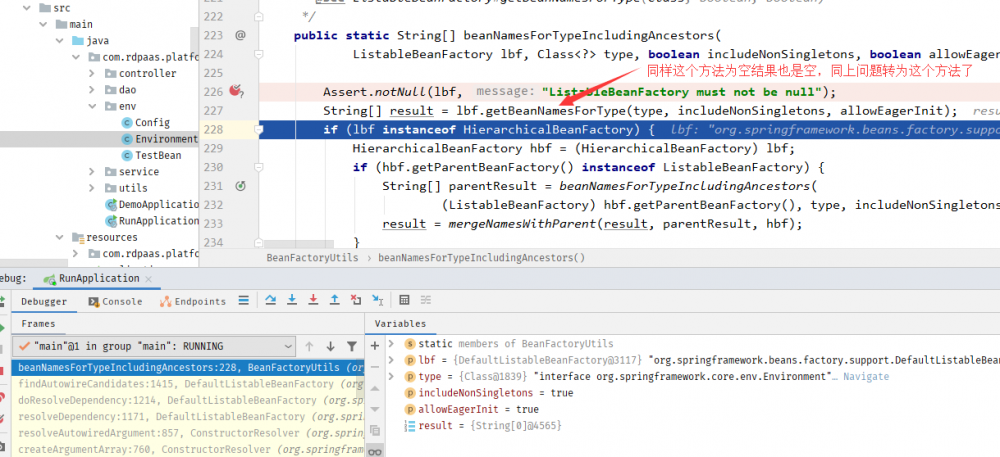Click the Run to Cursor icon
Viewport: 1000px width, 457px height.
[x=378, y=300]
